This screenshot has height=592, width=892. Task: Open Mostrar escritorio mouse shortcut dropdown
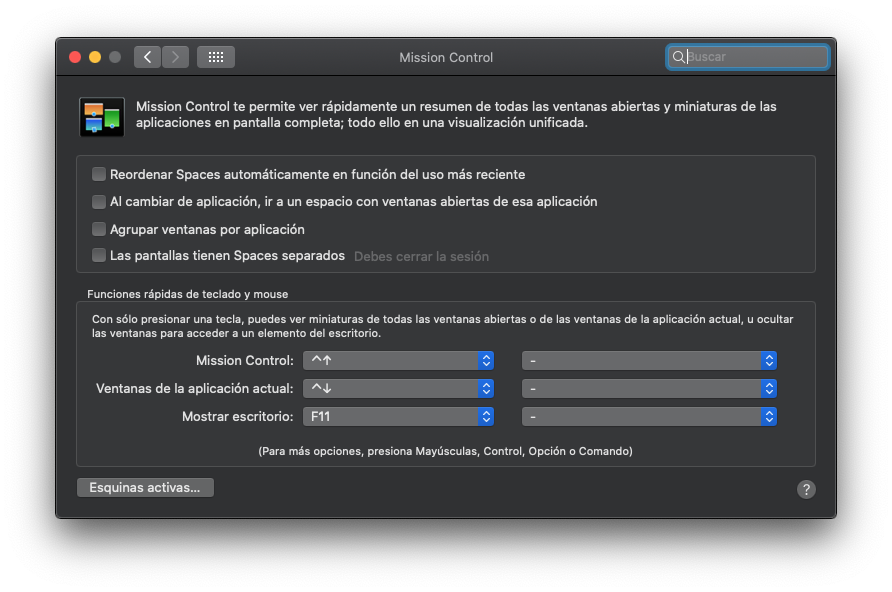[649, 416]
